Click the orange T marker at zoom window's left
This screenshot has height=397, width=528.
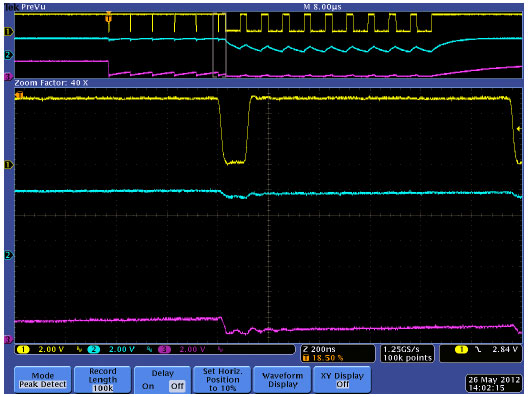19,95
